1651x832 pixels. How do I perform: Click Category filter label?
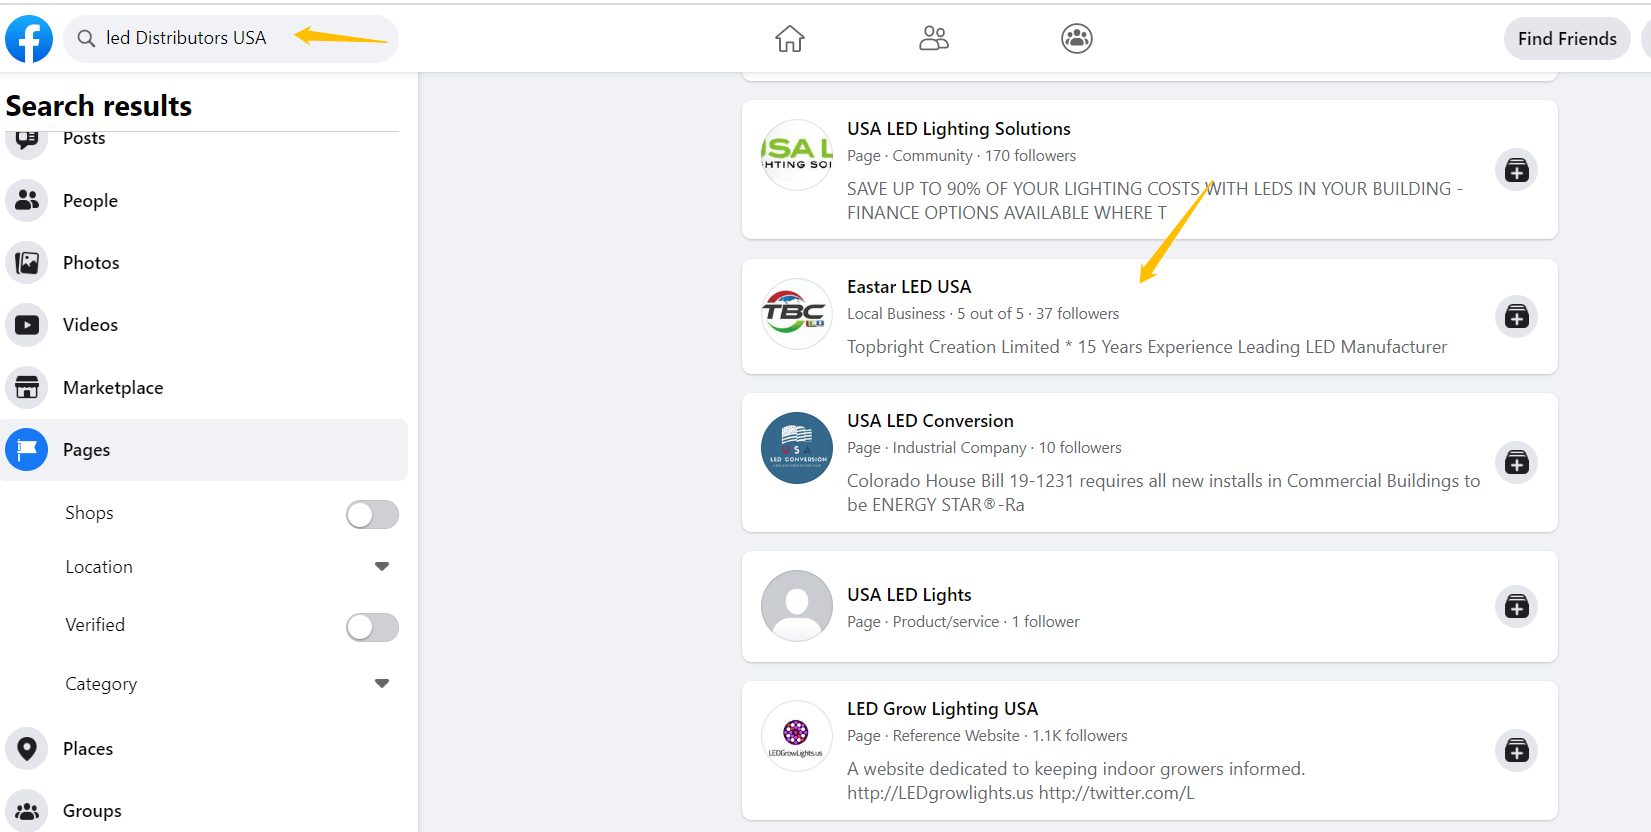pos(101,684)
